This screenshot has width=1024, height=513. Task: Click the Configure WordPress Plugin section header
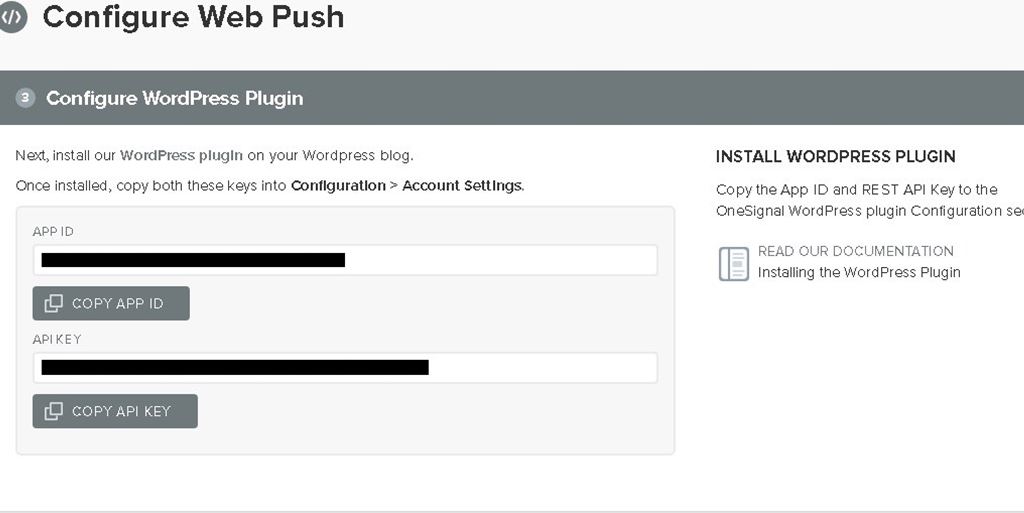point(174,98)
